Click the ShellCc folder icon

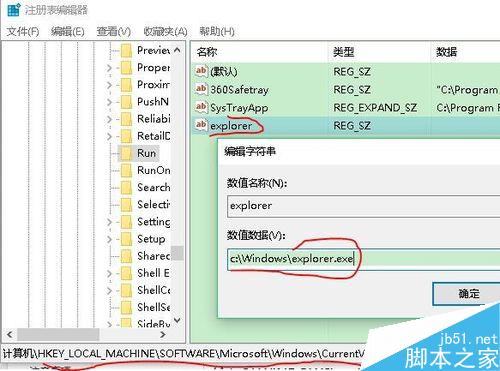[126, 291]
